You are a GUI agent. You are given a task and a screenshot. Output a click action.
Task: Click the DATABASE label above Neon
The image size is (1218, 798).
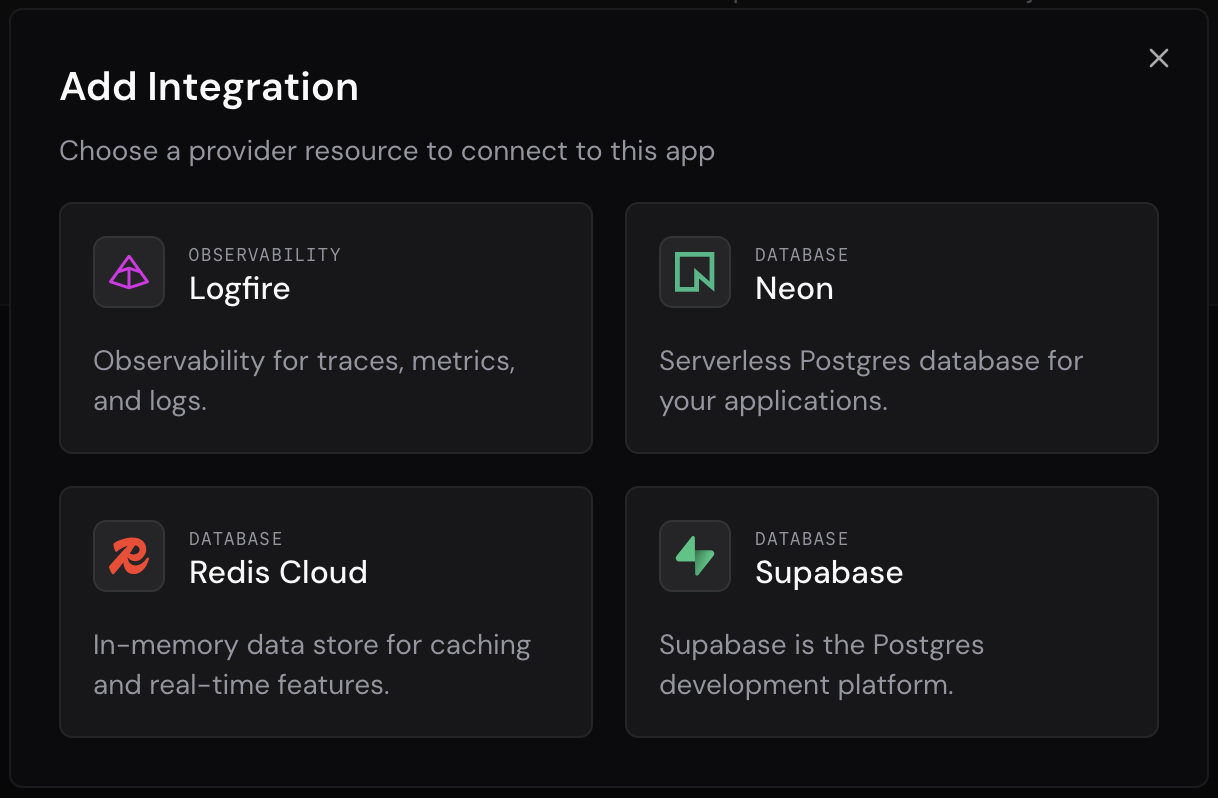[x=802, y=255]
